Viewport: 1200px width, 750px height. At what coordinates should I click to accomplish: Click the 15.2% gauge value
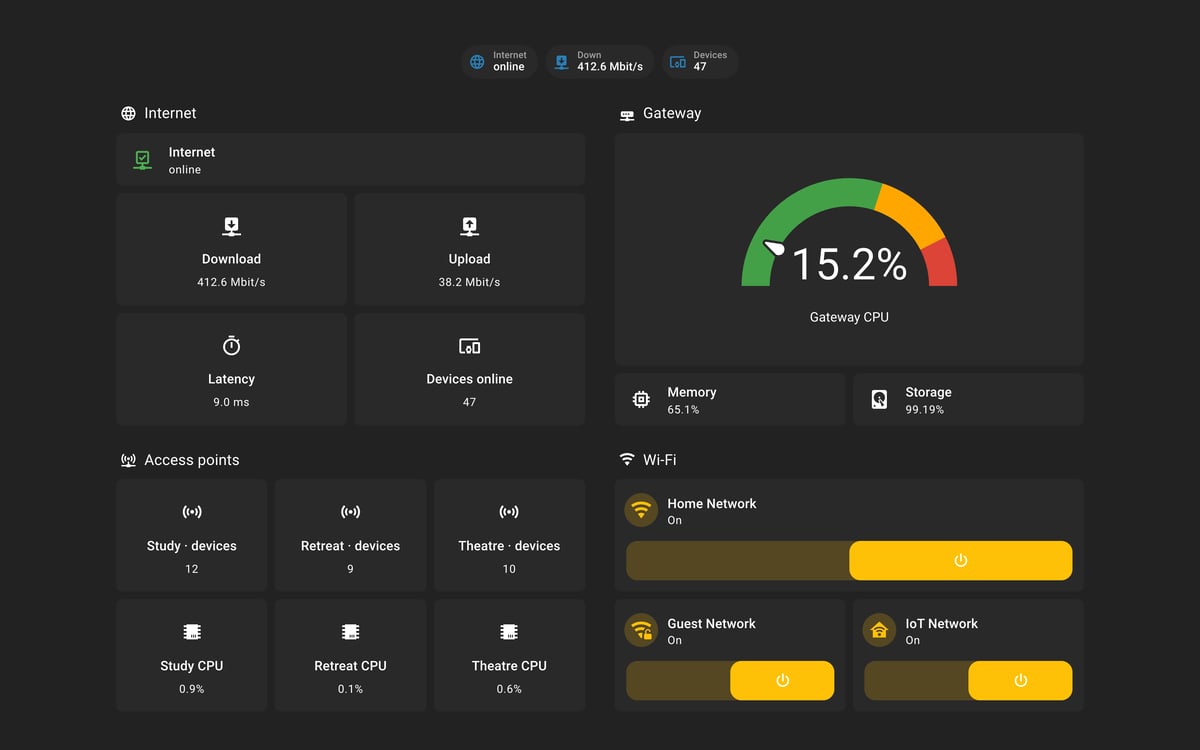pos(849,264)
